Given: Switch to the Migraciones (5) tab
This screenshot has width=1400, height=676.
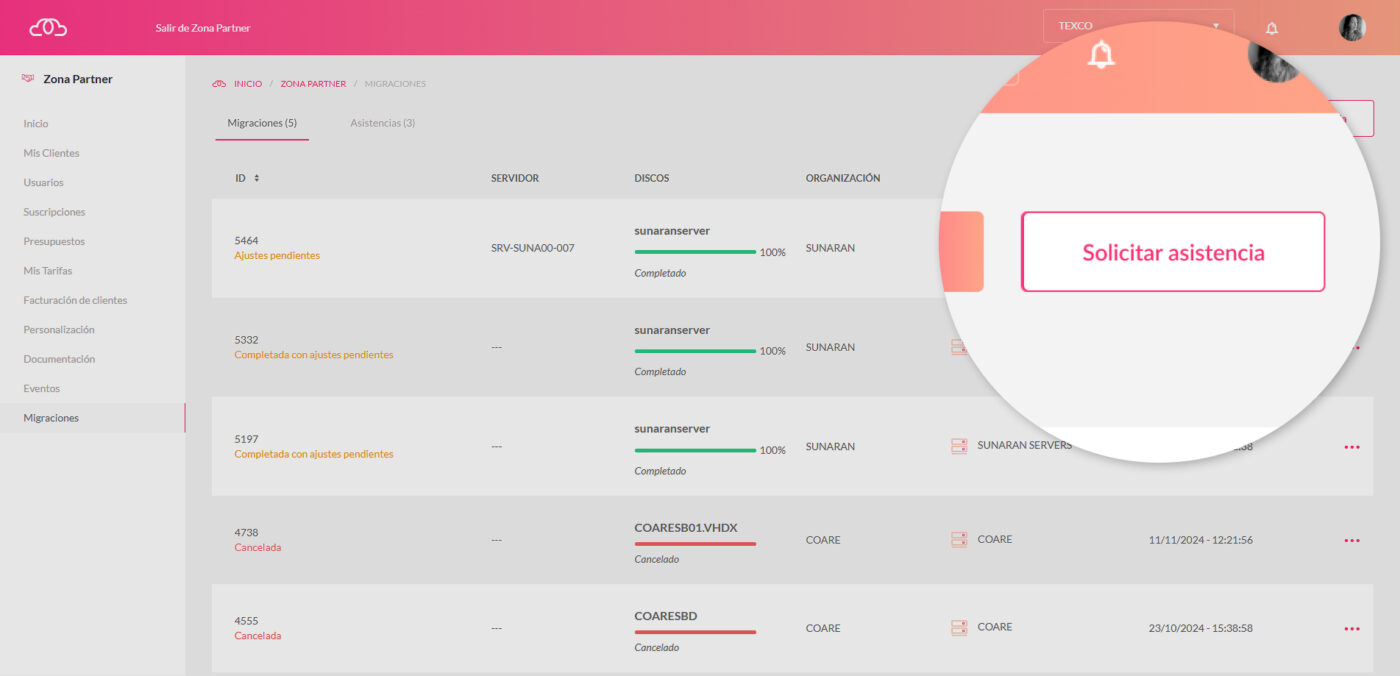Looking at the screenshot, I should pyautogui.click(x=262, y=123).
